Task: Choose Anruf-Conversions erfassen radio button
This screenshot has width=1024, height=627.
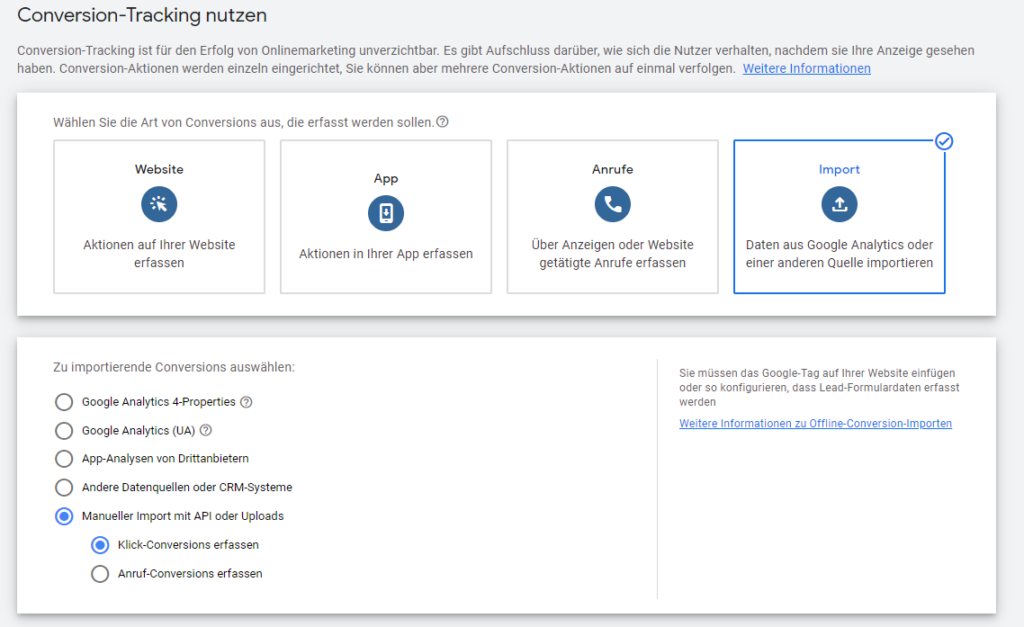Action: pos(99,573)
